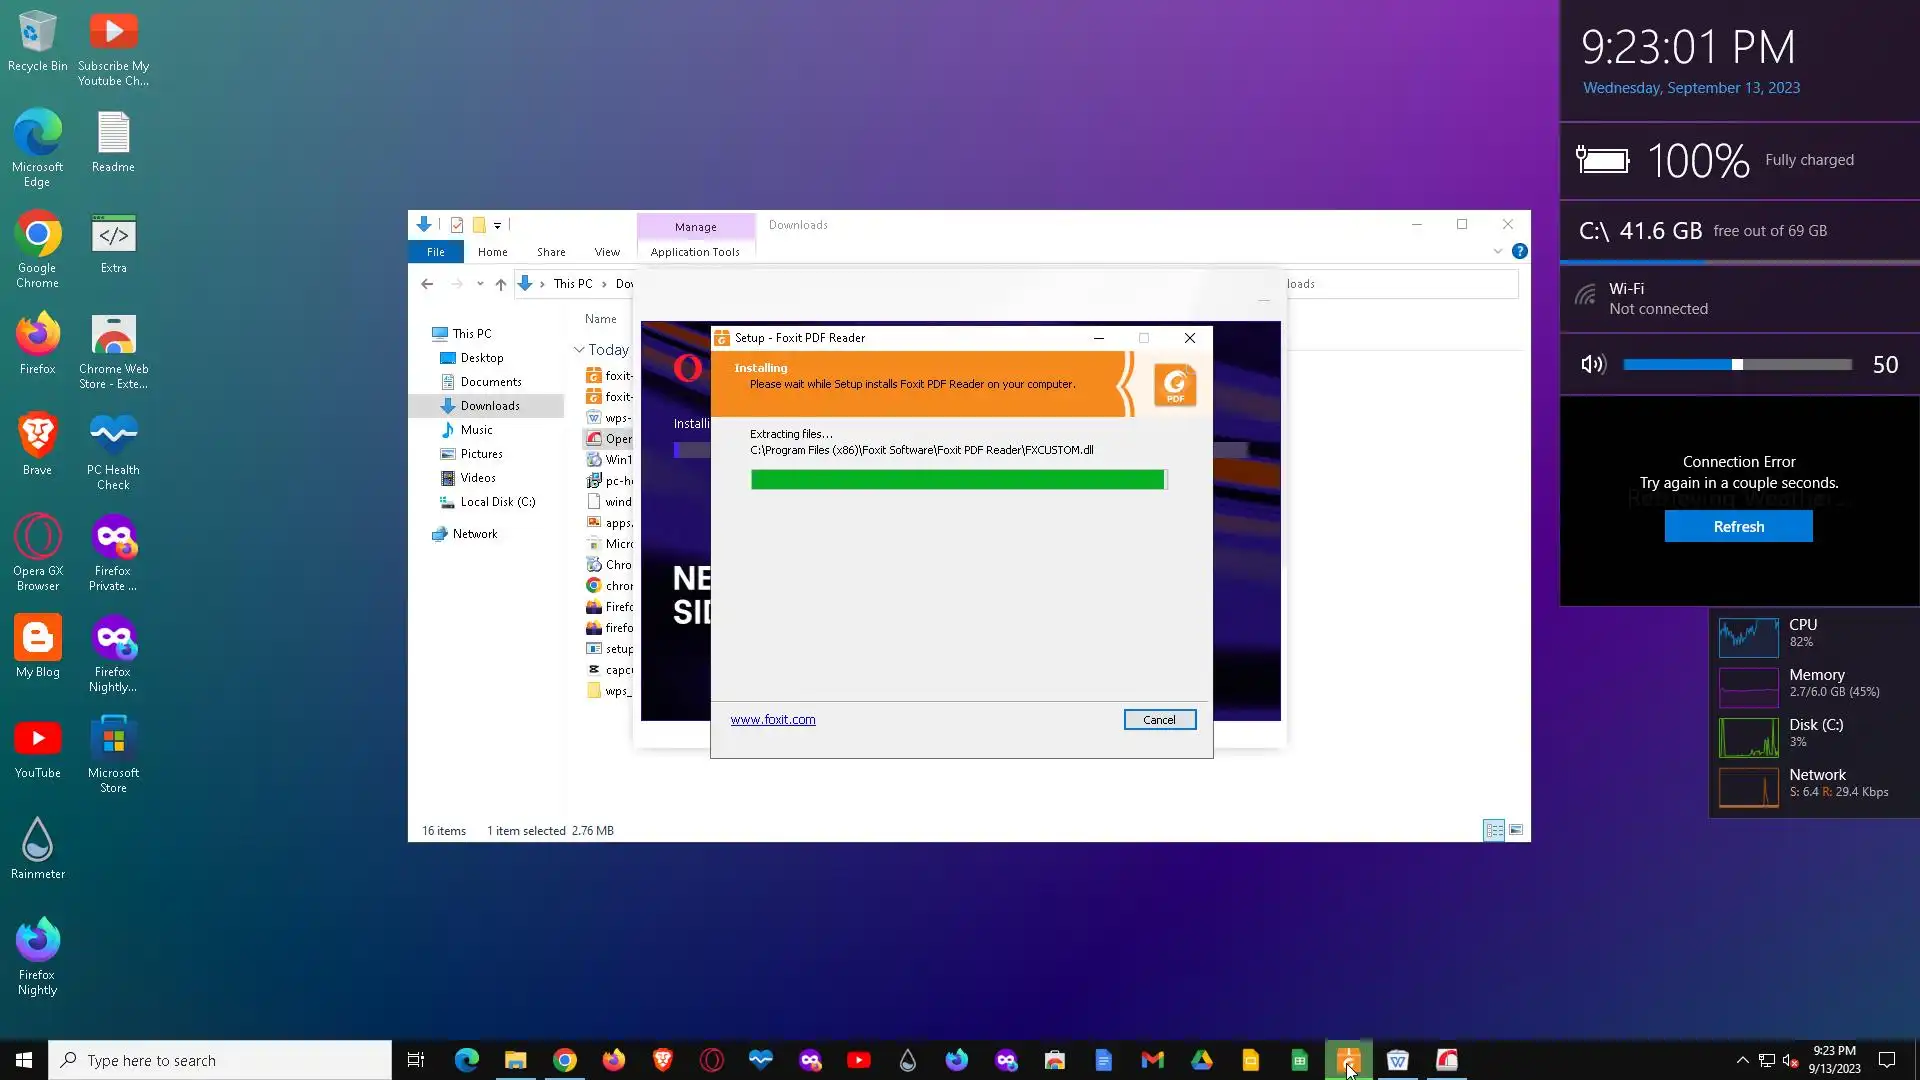Screen dimensions: 1920x1080
Task: Switch to details view layout
Action: point(1494,830)
